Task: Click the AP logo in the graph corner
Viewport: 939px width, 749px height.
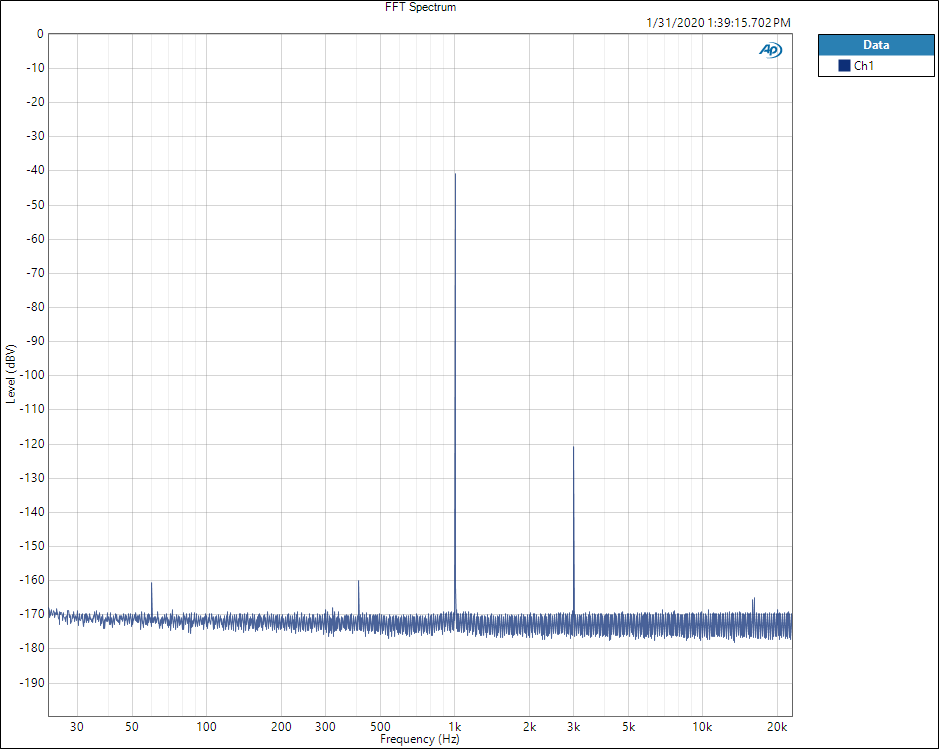Action: point(770,50)
